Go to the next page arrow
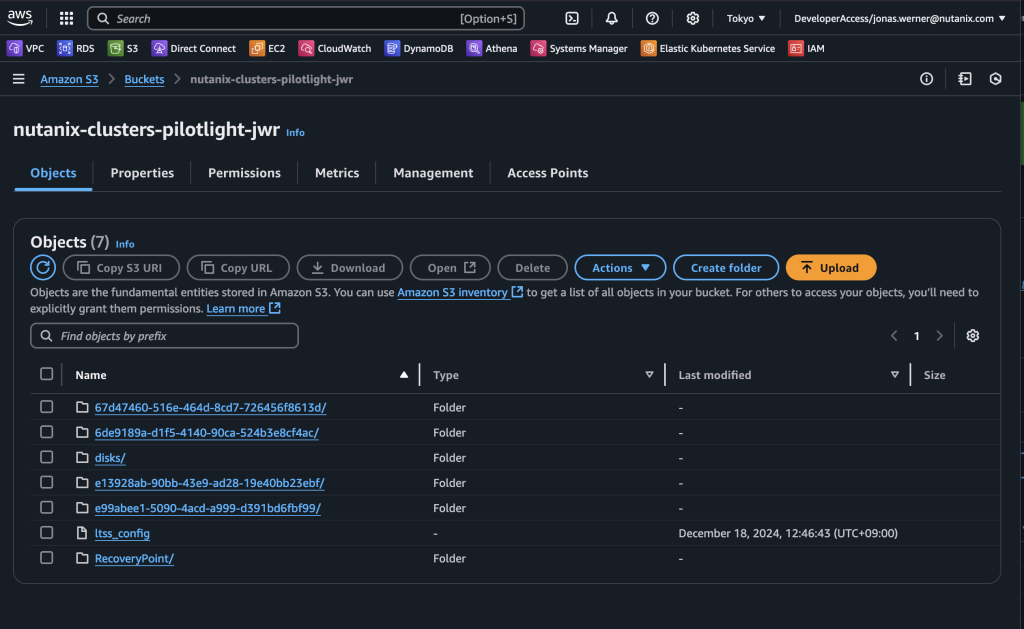The height and width of the screenshot is (629, 1024). pos(939,336)
